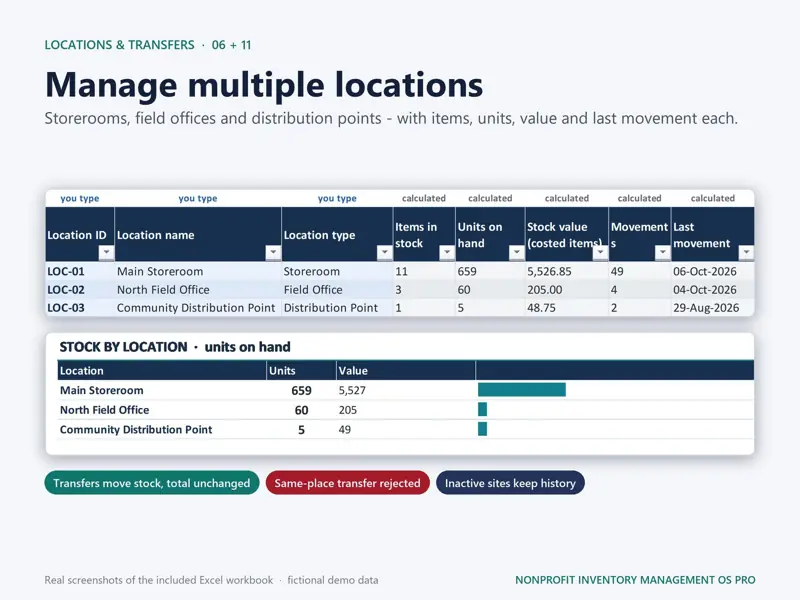Viewport: 800px width, 600px height.
Task: Select the LOC-02 cell
Action: [80, 290]
